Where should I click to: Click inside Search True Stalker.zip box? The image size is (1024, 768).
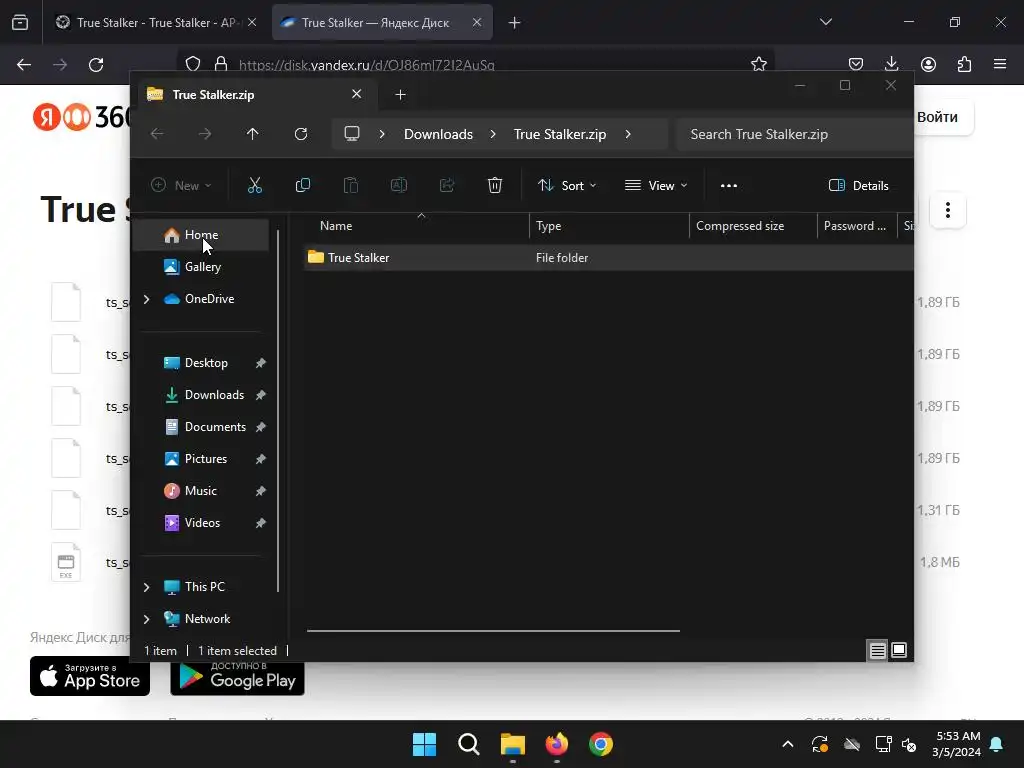pyautogui.click(x=795, y=134)
